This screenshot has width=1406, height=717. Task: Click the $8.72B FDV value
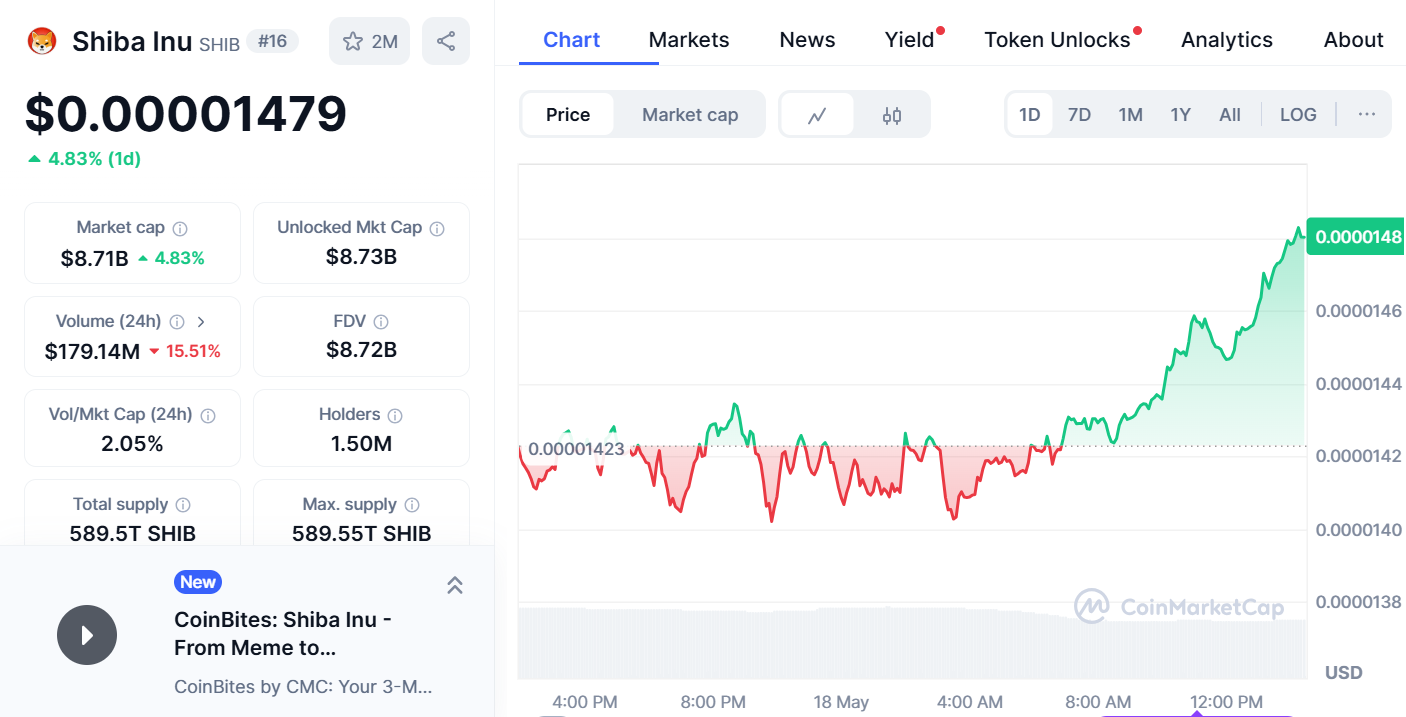[x=361, y=350]
